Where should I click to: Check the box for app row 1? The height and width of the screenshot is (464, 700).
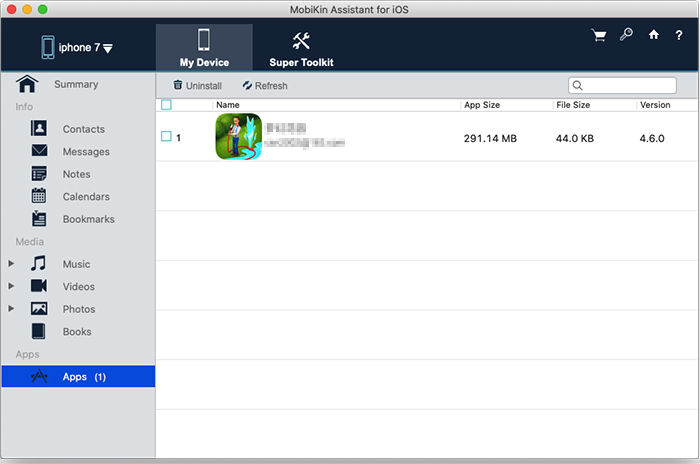click(x=166, y=137)
